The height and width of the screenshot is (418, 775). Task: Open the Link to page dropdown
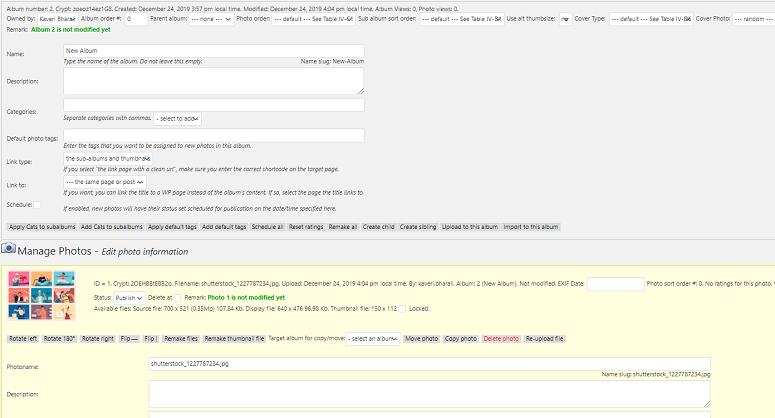click(x=105, y=182)
